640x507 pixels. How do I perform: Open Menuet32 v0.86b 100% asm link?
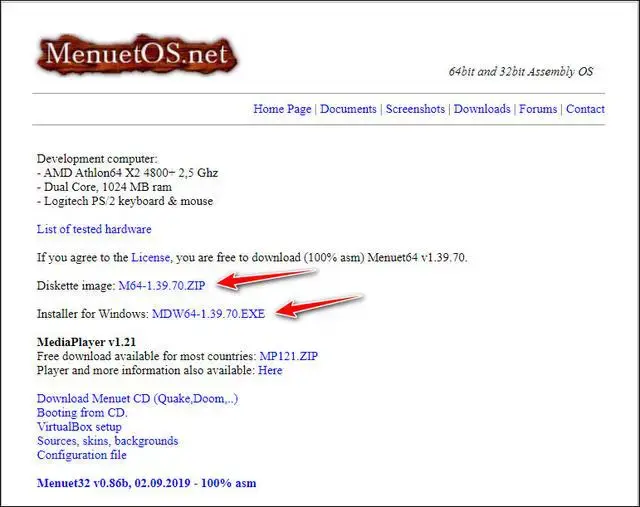[147, 483]
